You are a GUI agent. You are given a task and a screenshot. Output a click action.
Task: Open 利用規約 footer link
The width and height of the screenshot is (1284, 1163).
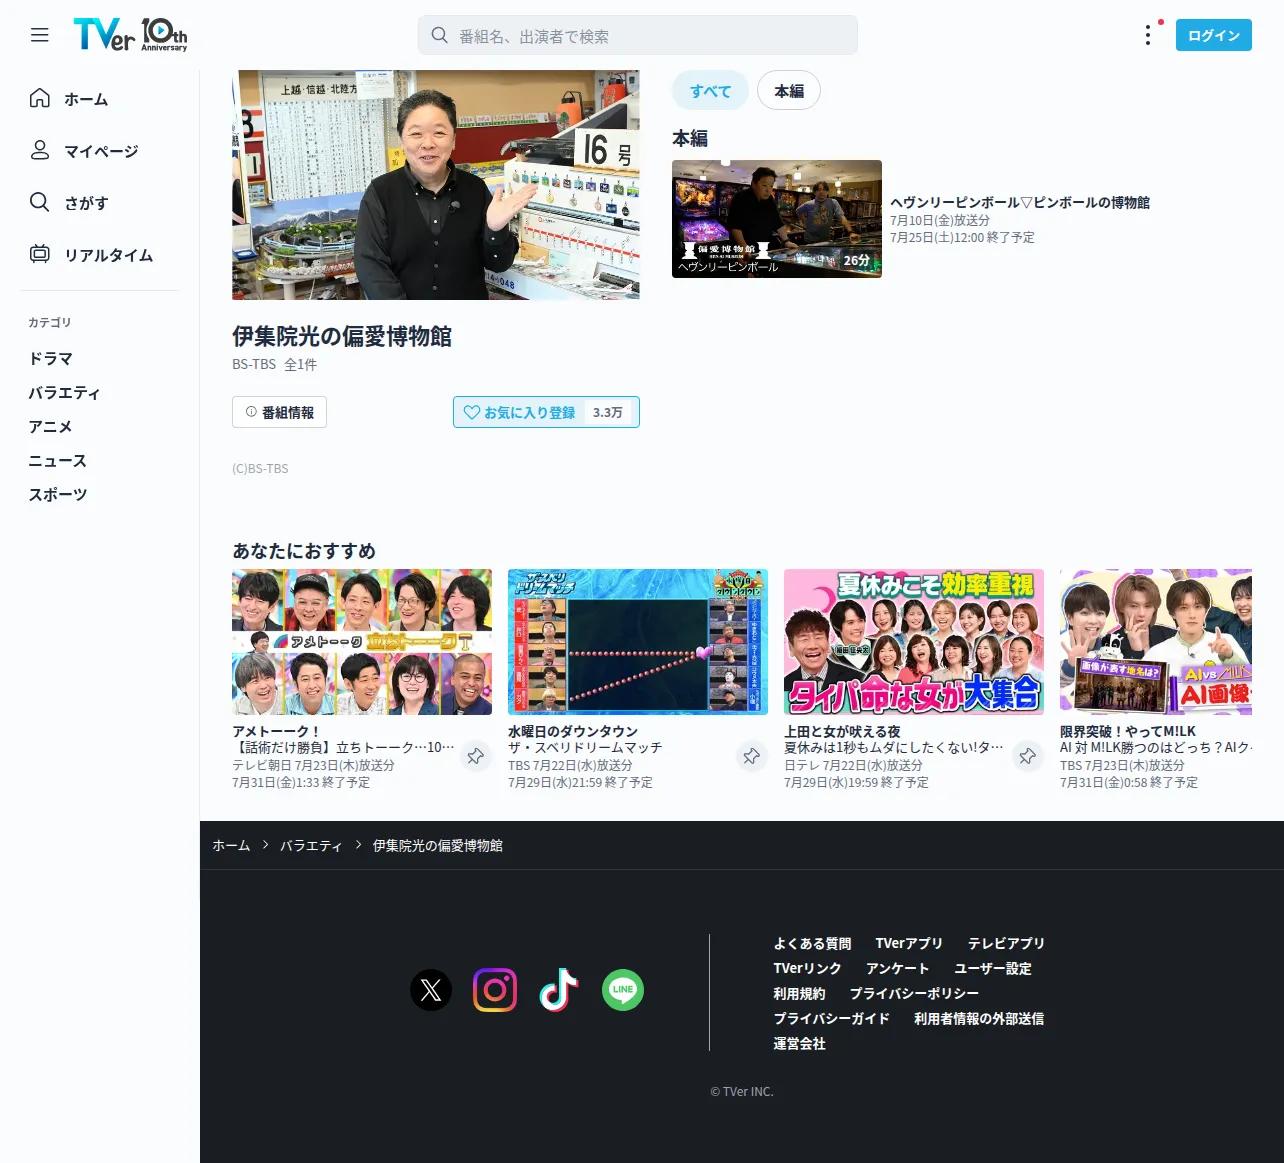(799, 993)
